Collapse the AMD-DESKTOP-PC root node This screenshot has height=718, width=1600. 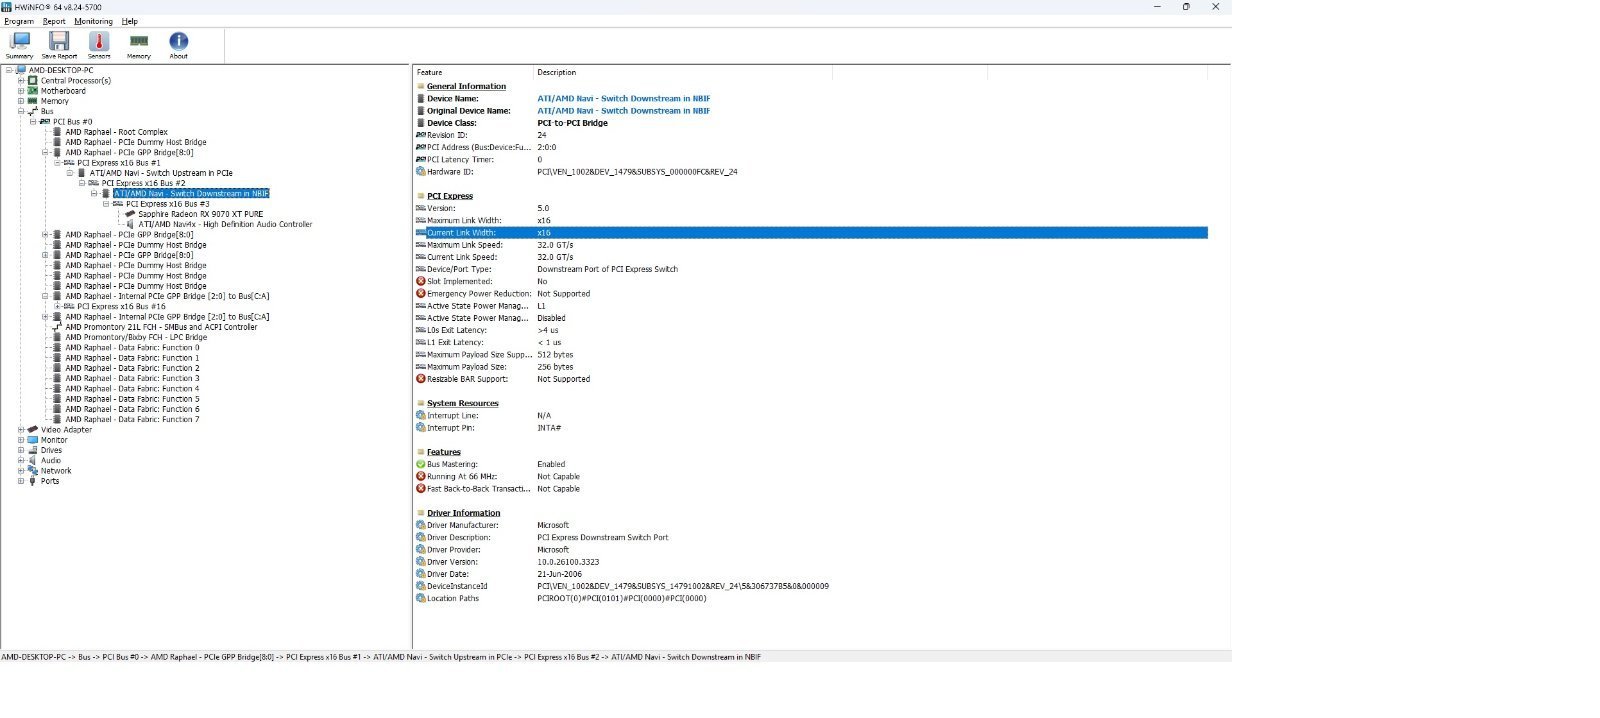[x=9, y=70]
